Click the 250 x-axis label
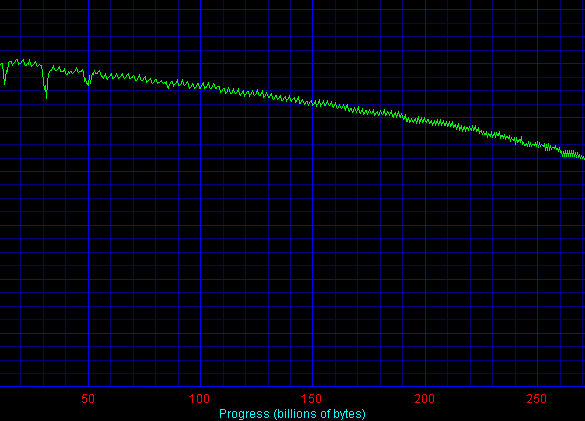The height and width of the screenshot is (421, 585). [x=536, y=399]
